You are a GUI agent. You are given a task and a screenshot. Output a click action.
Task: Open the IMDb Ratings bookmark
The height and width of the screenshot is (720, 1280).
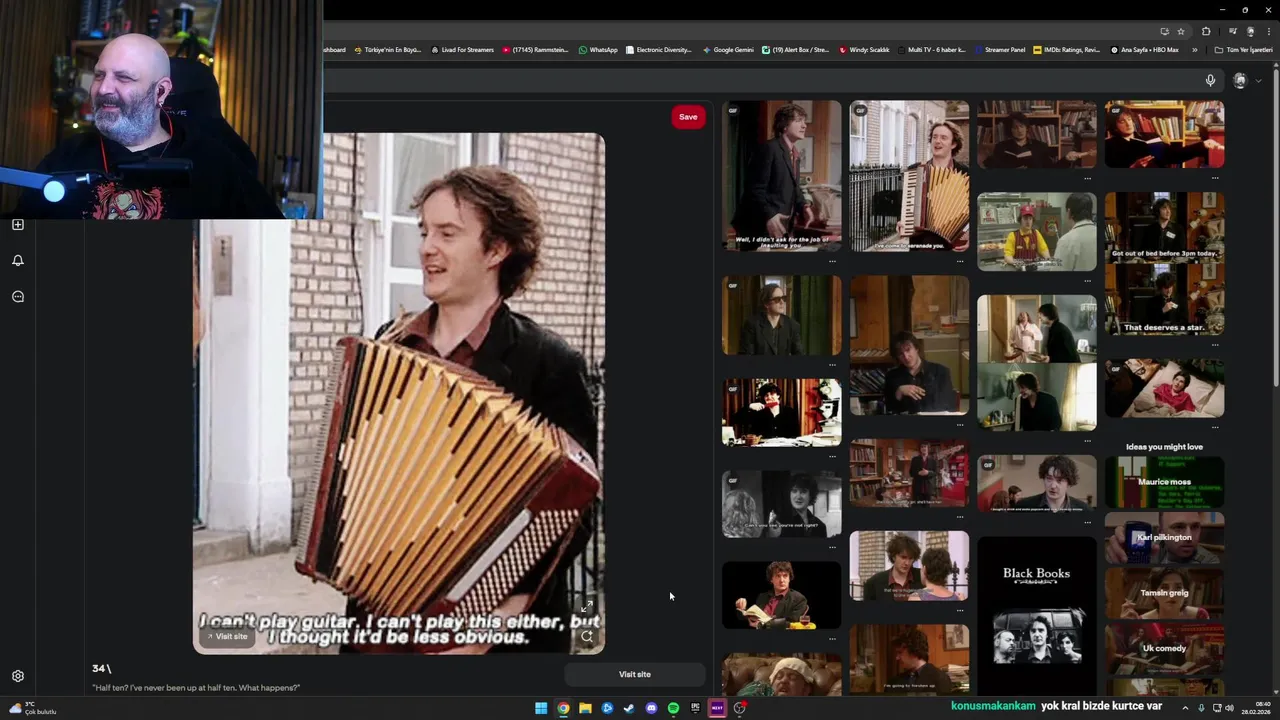tap(1067, 49)
